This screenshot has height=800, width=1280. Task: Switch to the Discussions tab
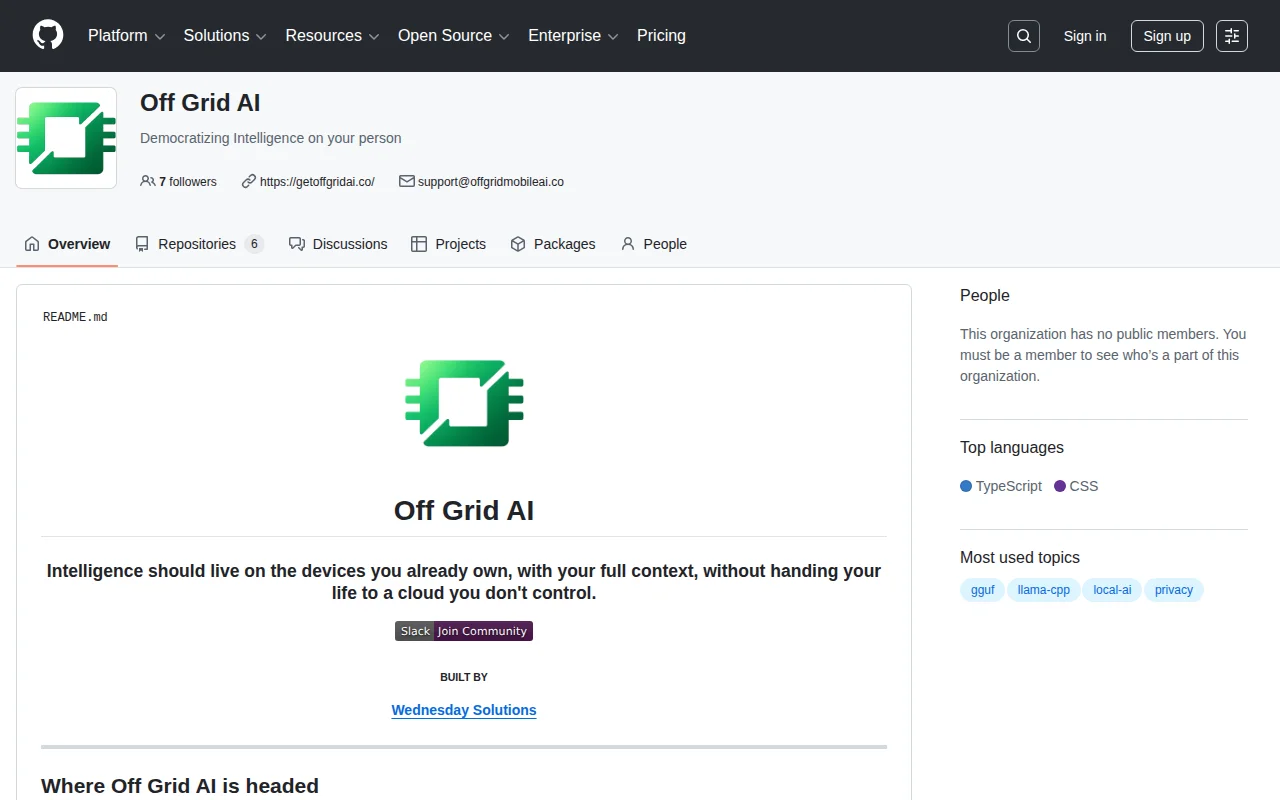pos(338,244)
